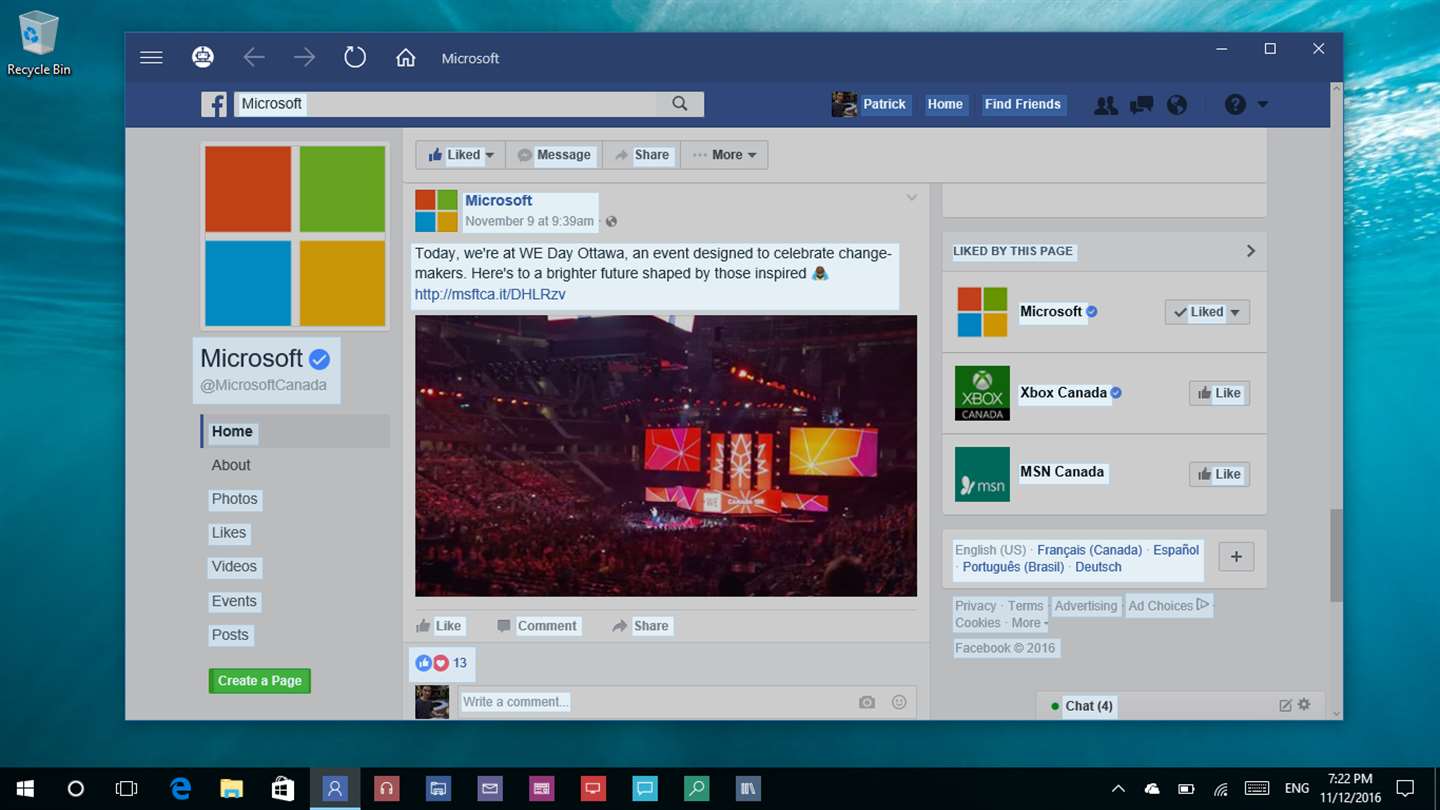1440x810 pixels.
Task: Click Find Friends in the header
Action: 1022,104
